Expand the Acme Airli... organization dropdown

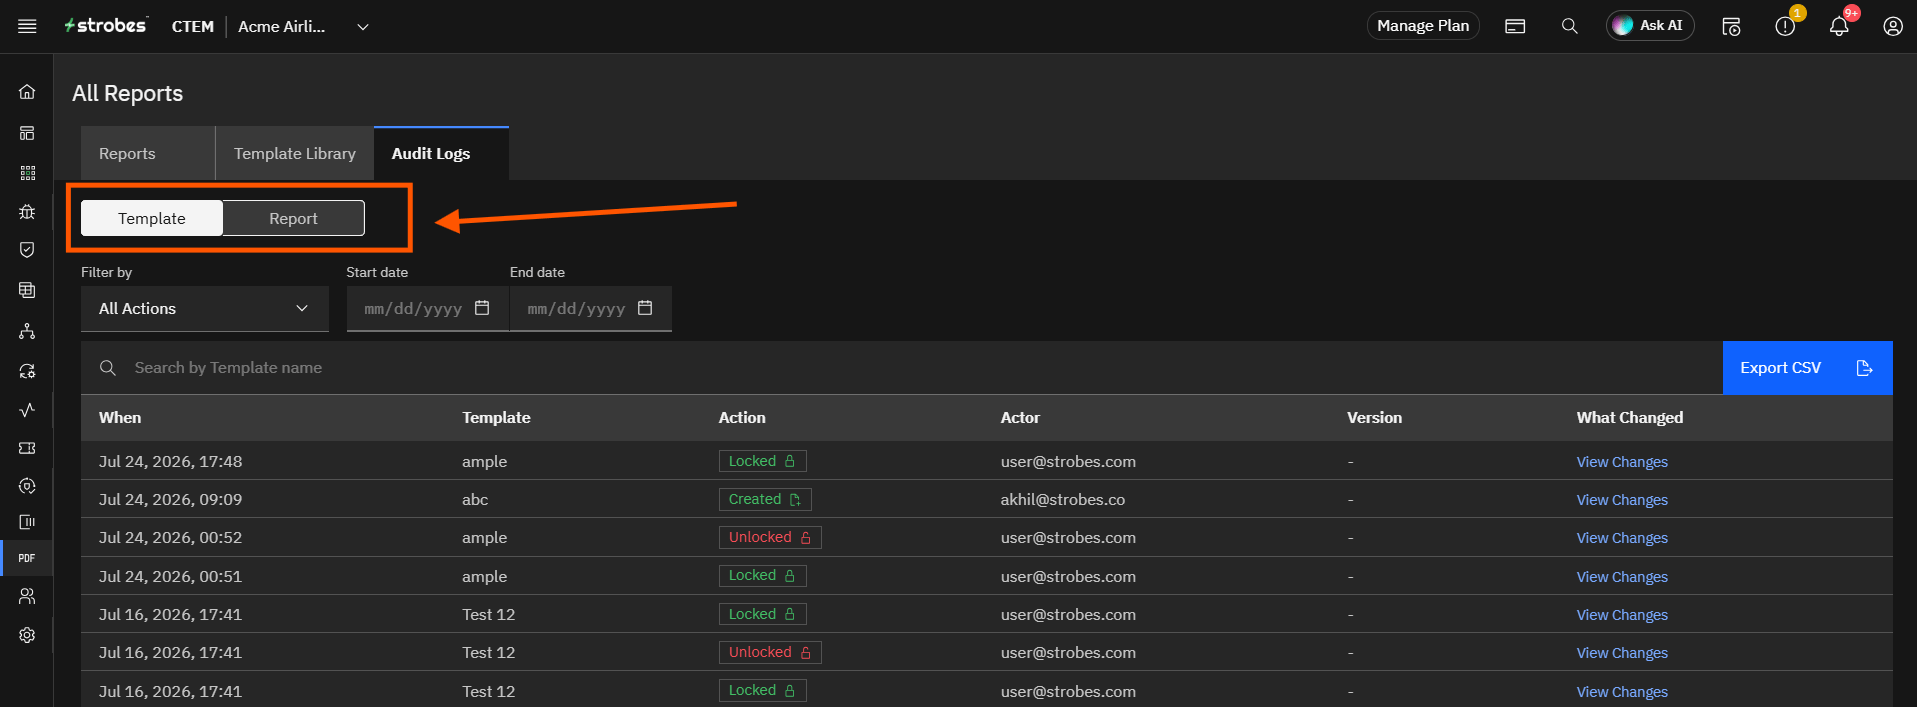pyautogui.click(x=363, y=27)
